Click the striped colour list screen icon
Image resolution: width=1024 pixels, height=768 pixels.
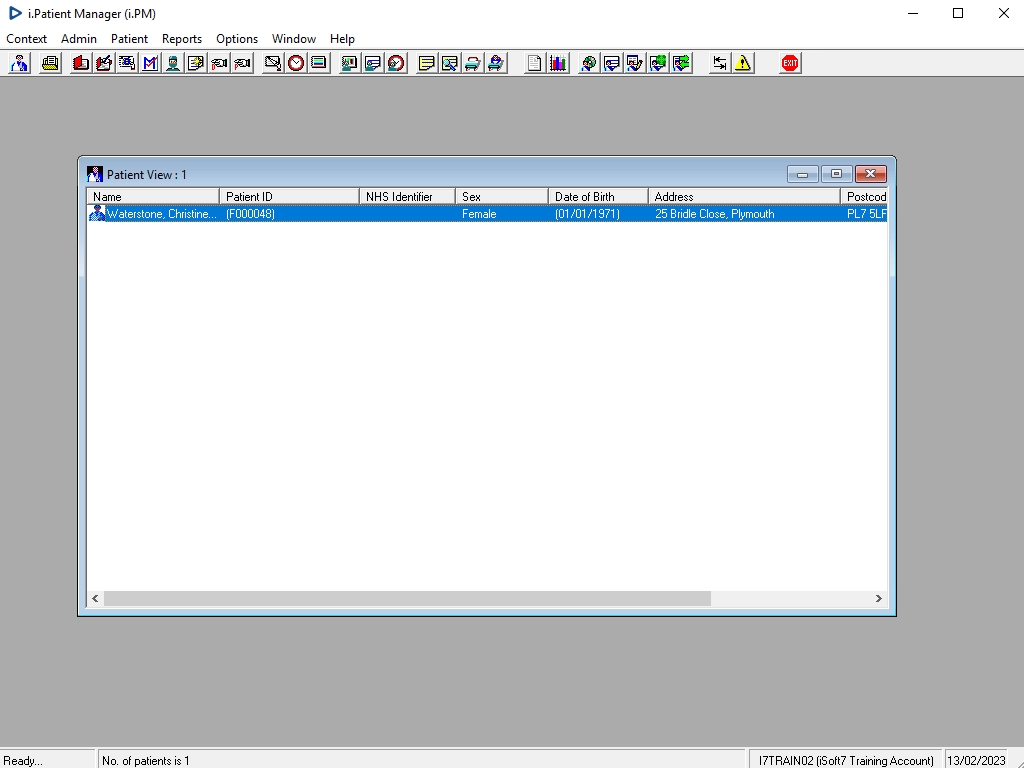(x=319, y=63)
